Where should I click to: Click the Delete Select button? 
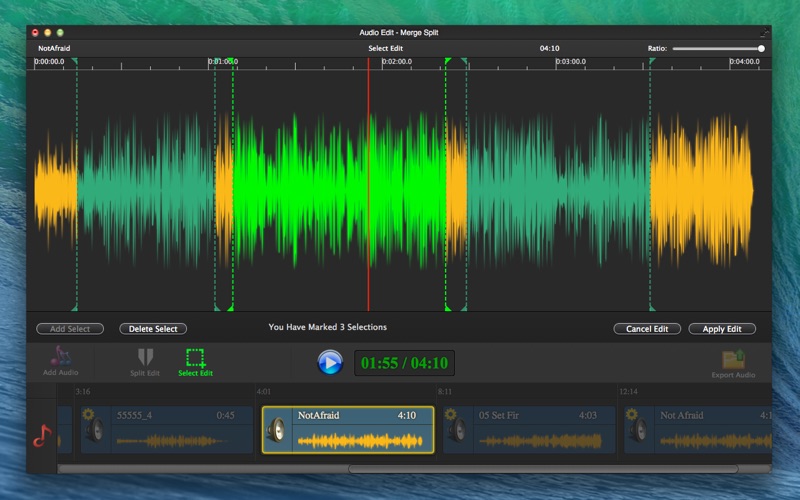pos(153,329)
